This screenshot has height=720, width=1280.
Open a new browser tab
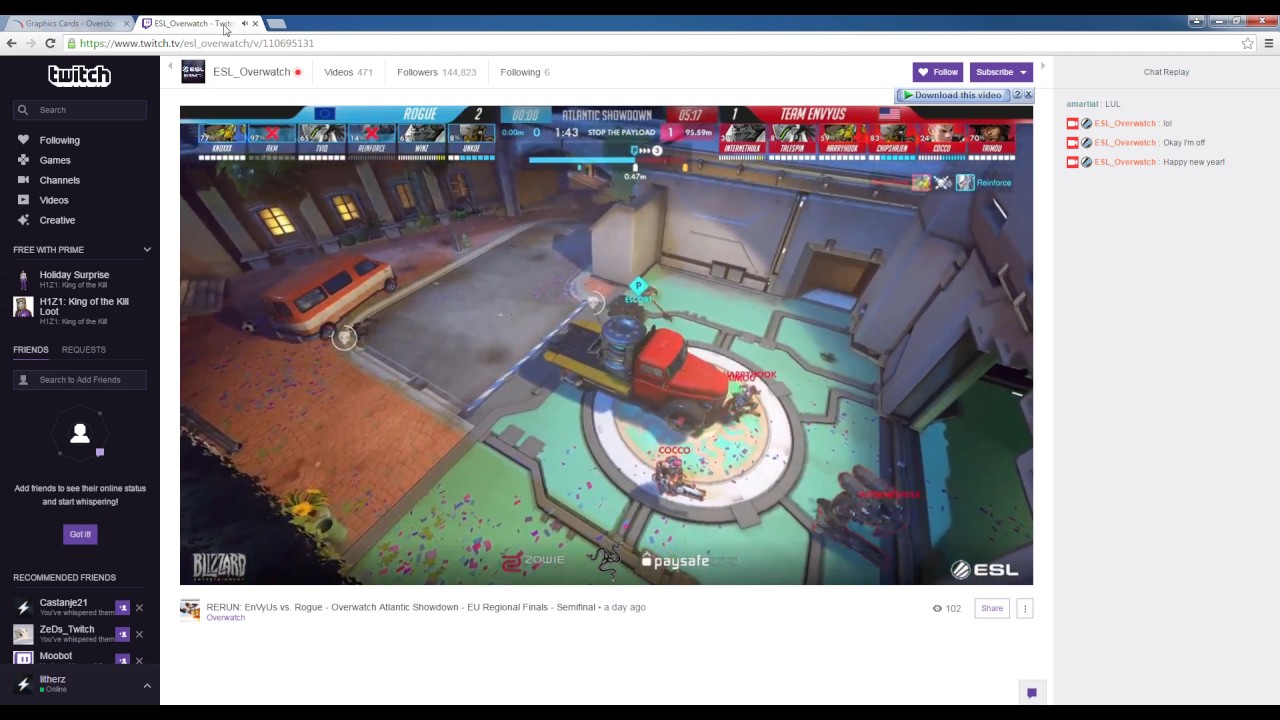[277, 23]
